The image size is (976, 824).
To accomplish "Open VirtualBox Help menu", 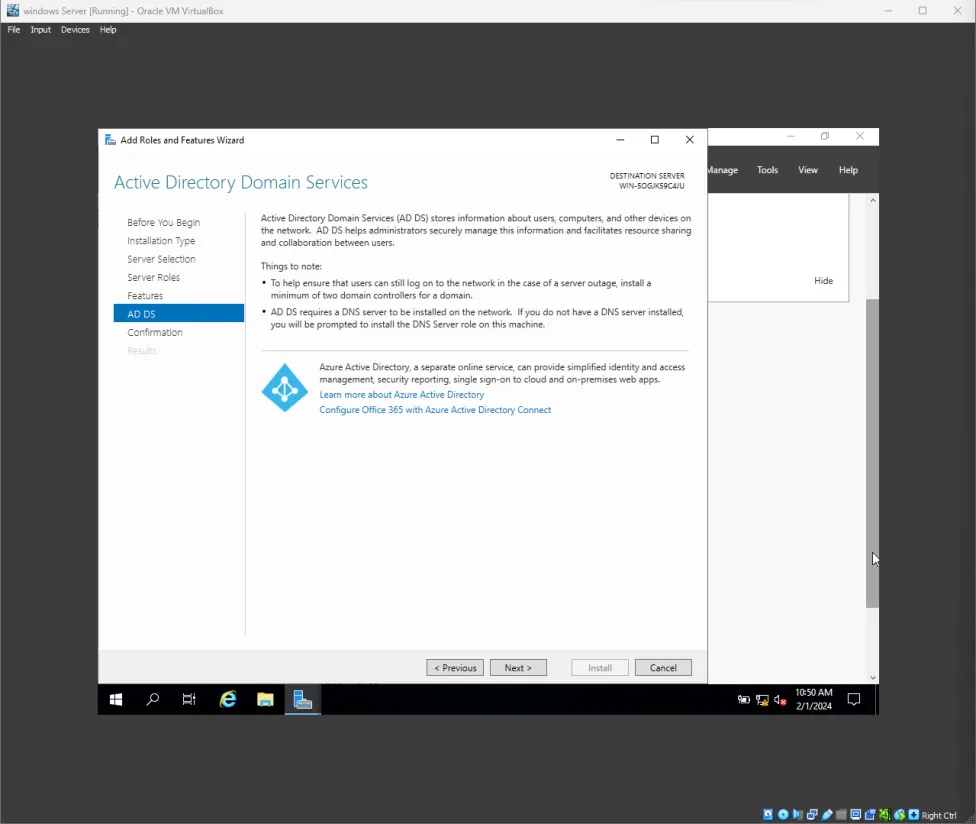I will click(108, 30).
